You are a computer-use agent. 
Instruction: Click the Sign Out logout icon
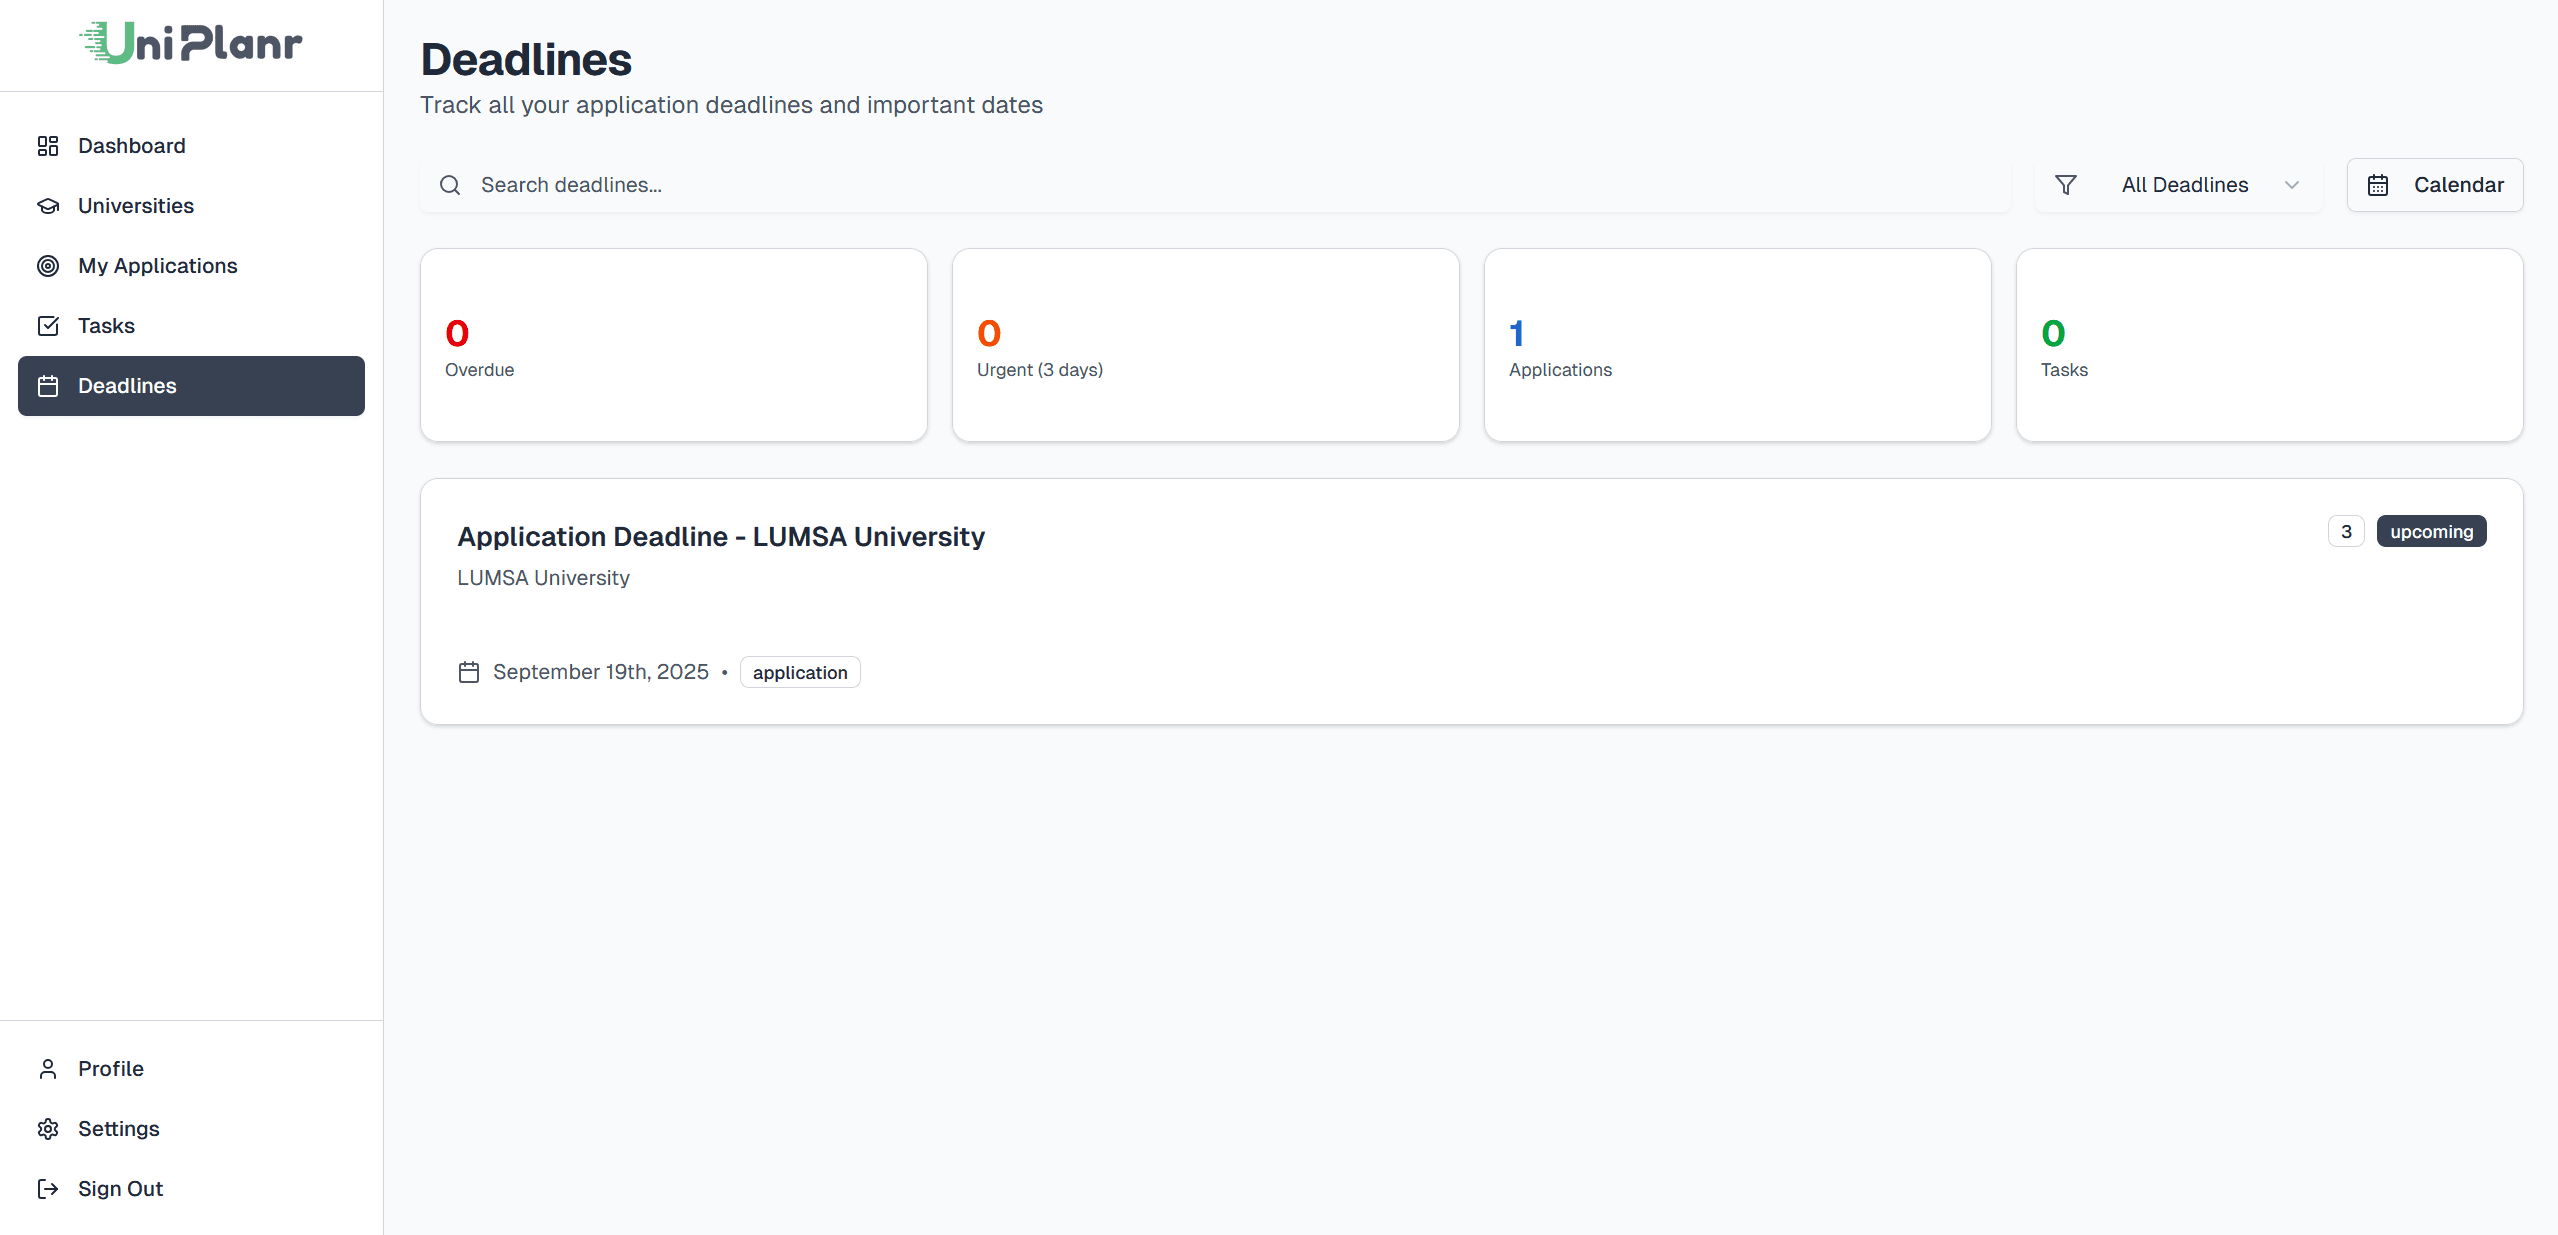pos(48,1188)
